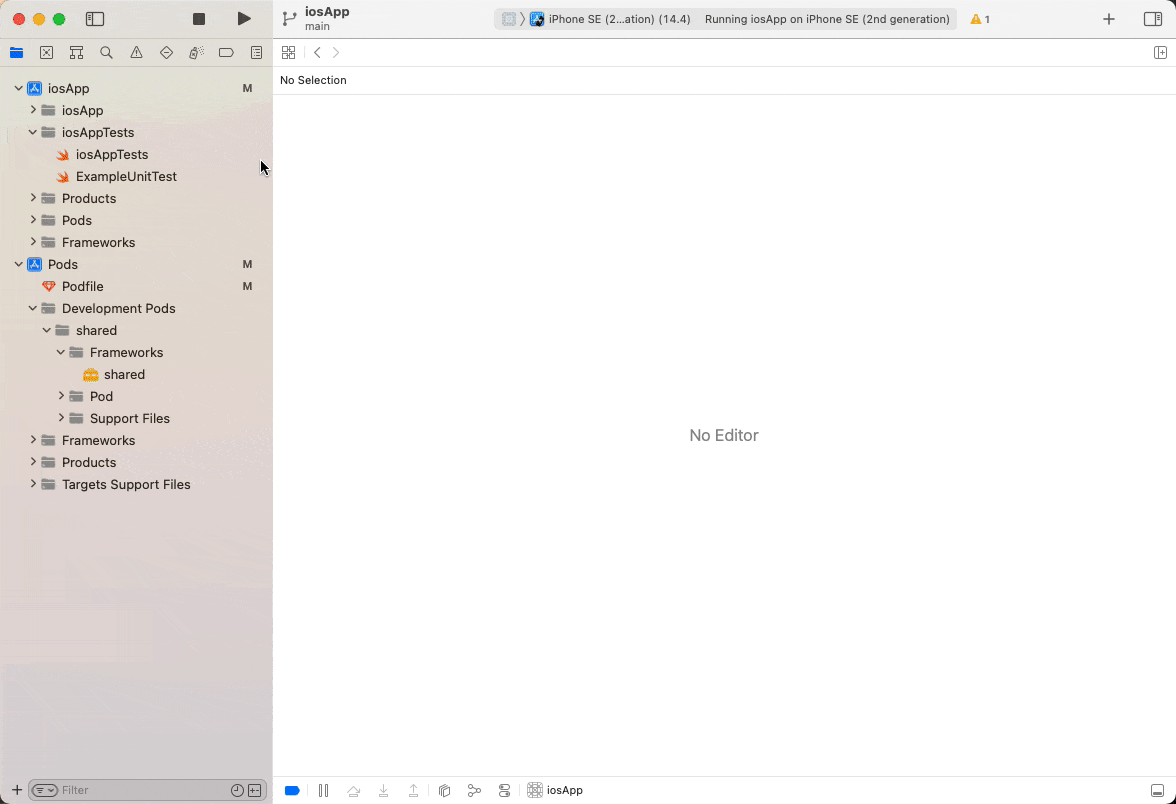Select the Pods project row

[136, 264]
